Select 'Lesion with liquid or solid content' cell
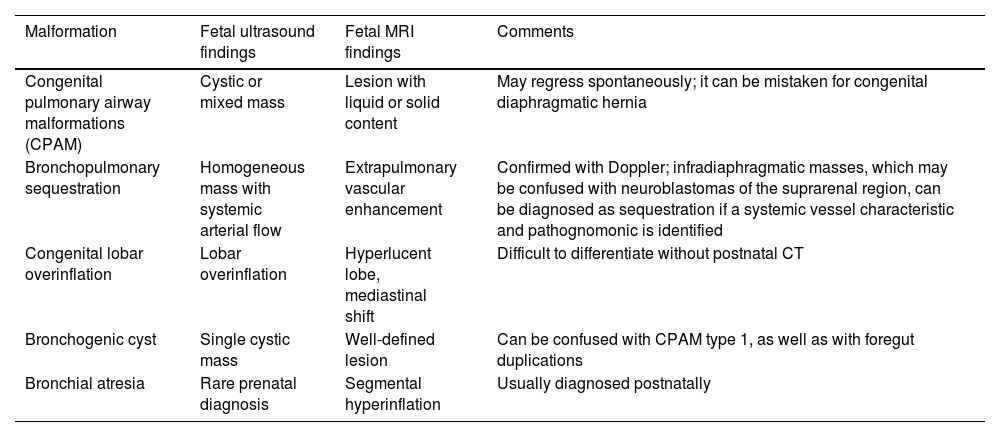Image resolution: width=1000 pixels, height=437 pixels. tap(392, 102)
